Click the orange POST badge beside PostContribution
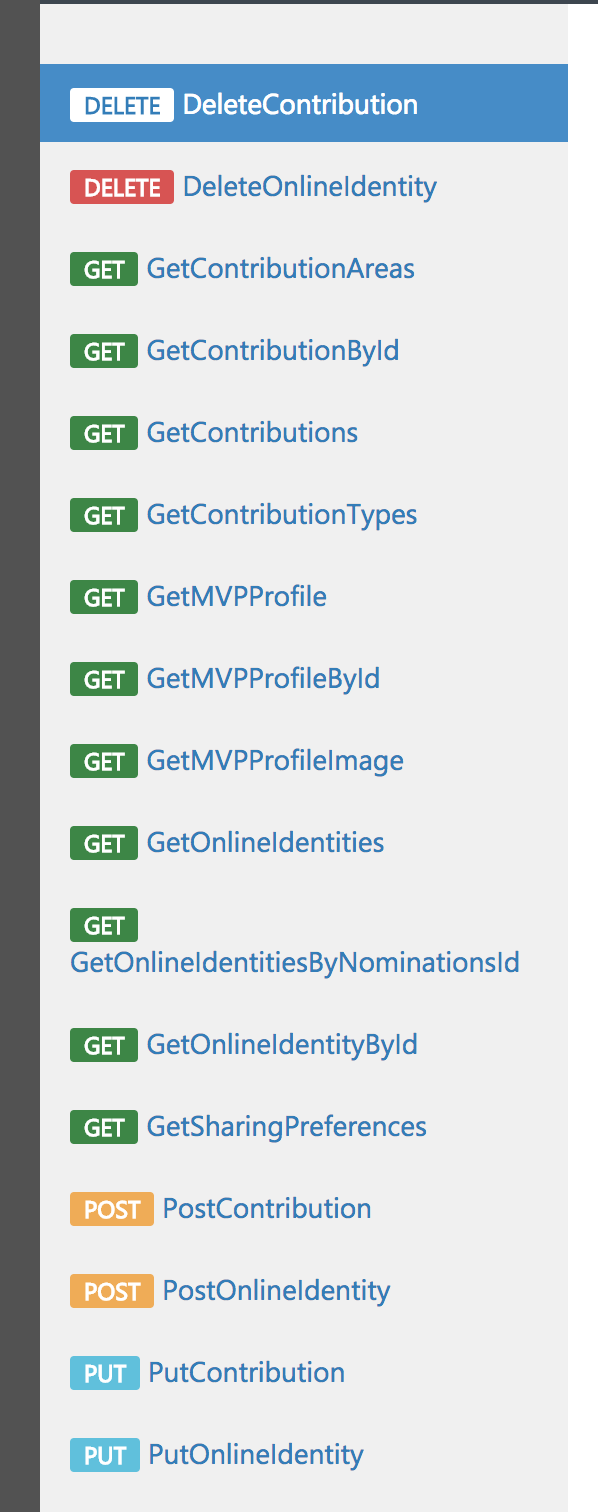598x1512 pixels. point(111,1208)
